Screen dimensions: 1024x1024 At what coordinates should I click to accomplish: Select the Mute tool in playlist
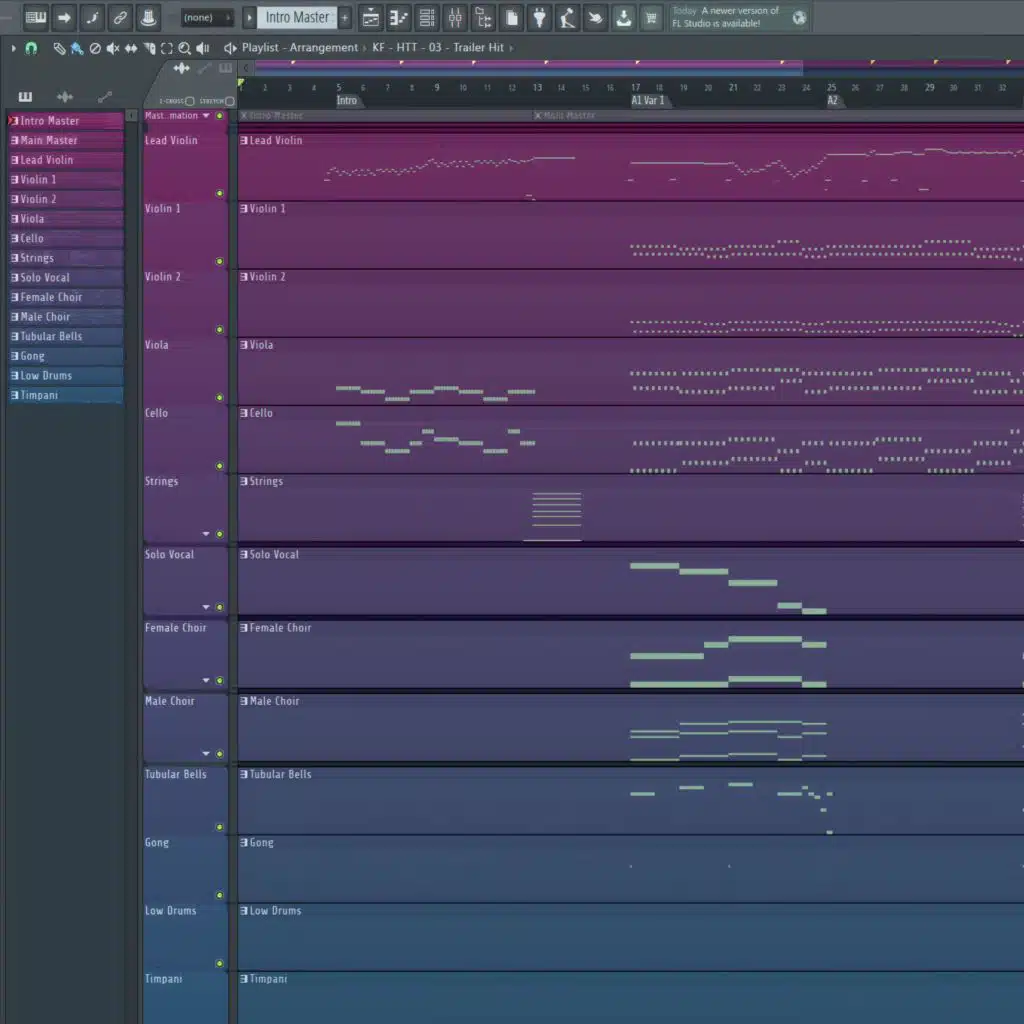tap(113, 48)
